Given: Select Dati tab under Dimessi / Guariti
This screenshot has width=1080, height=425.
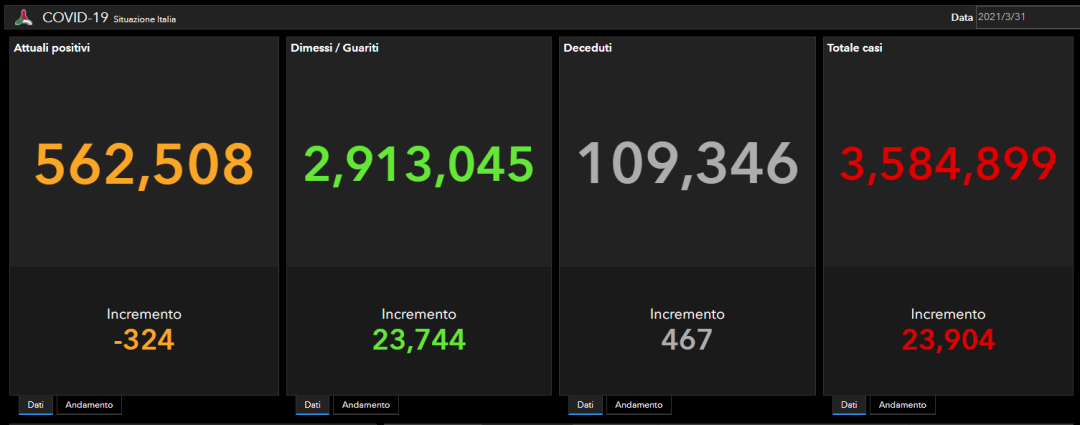Looking at the screenshot, I should tap(313, 405).
